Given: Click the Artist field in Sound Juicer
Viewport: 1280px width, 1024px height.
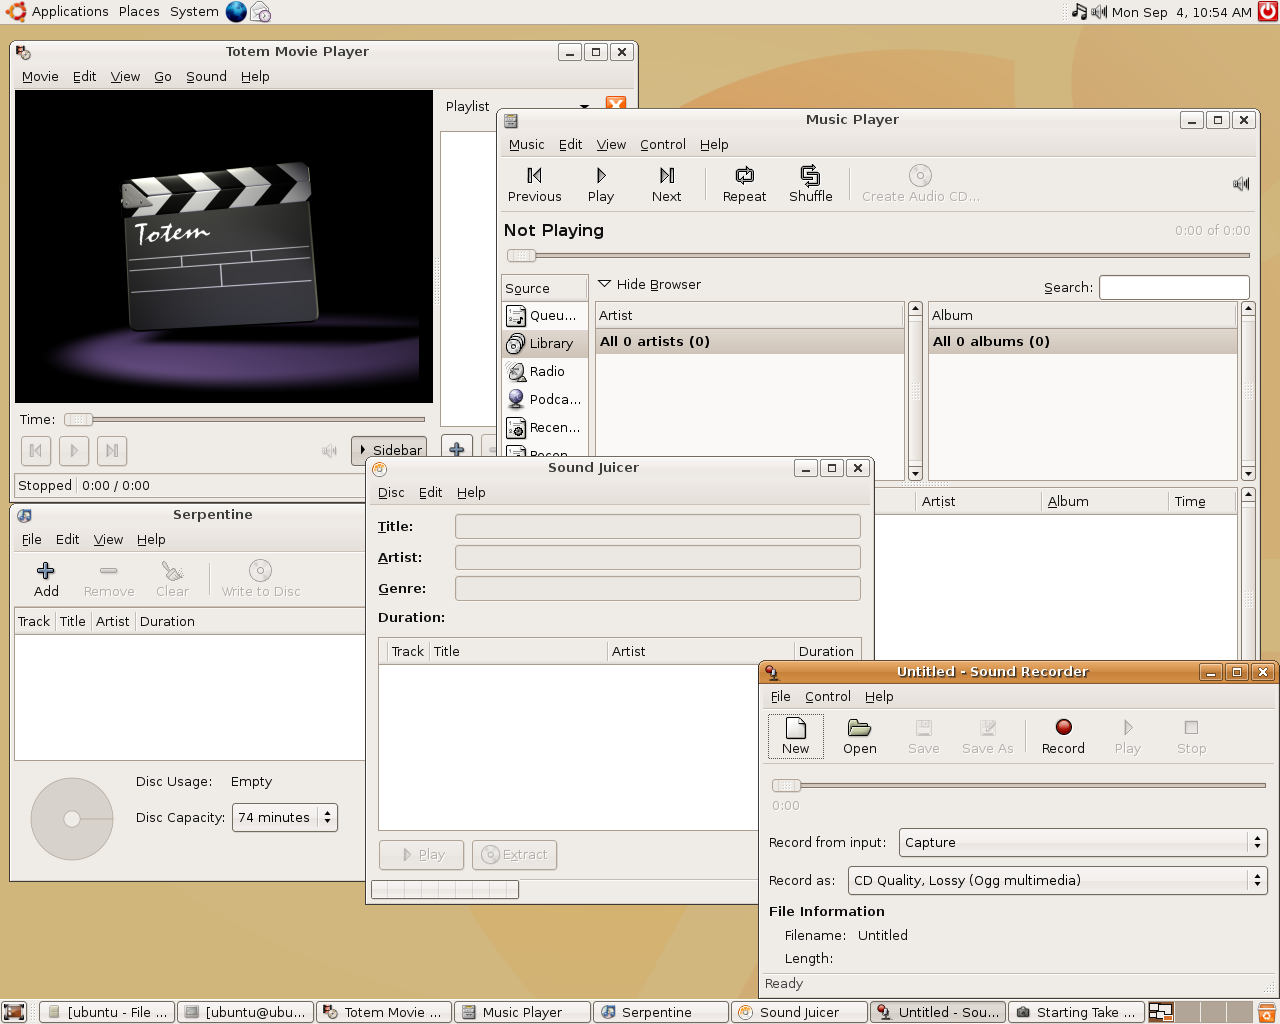Looking at the screenshot, I should pyautogui.click(x=657, y=557).
